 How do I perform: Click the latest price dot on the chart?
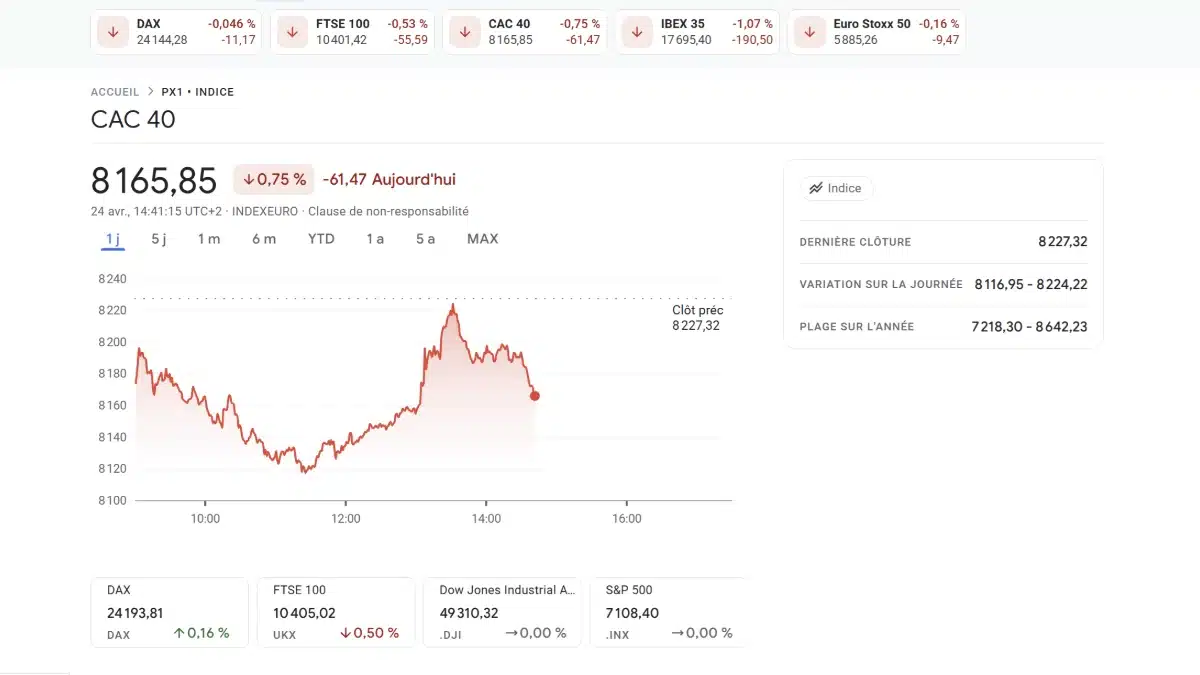click(535, 396)
